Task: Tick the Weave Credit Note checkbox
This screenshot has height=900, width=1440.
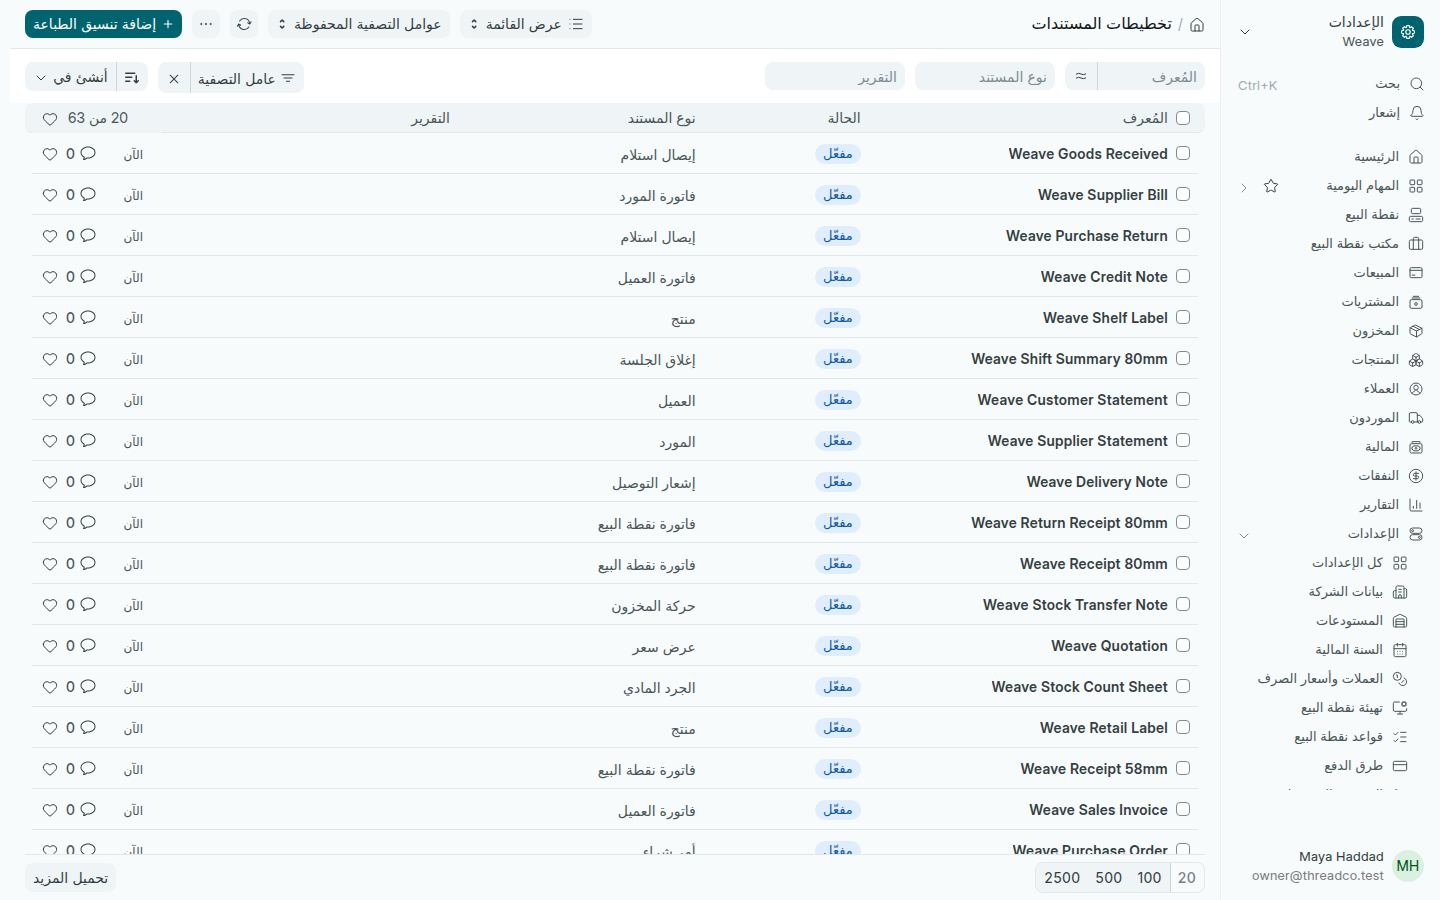Action: tap(1183, 276)
